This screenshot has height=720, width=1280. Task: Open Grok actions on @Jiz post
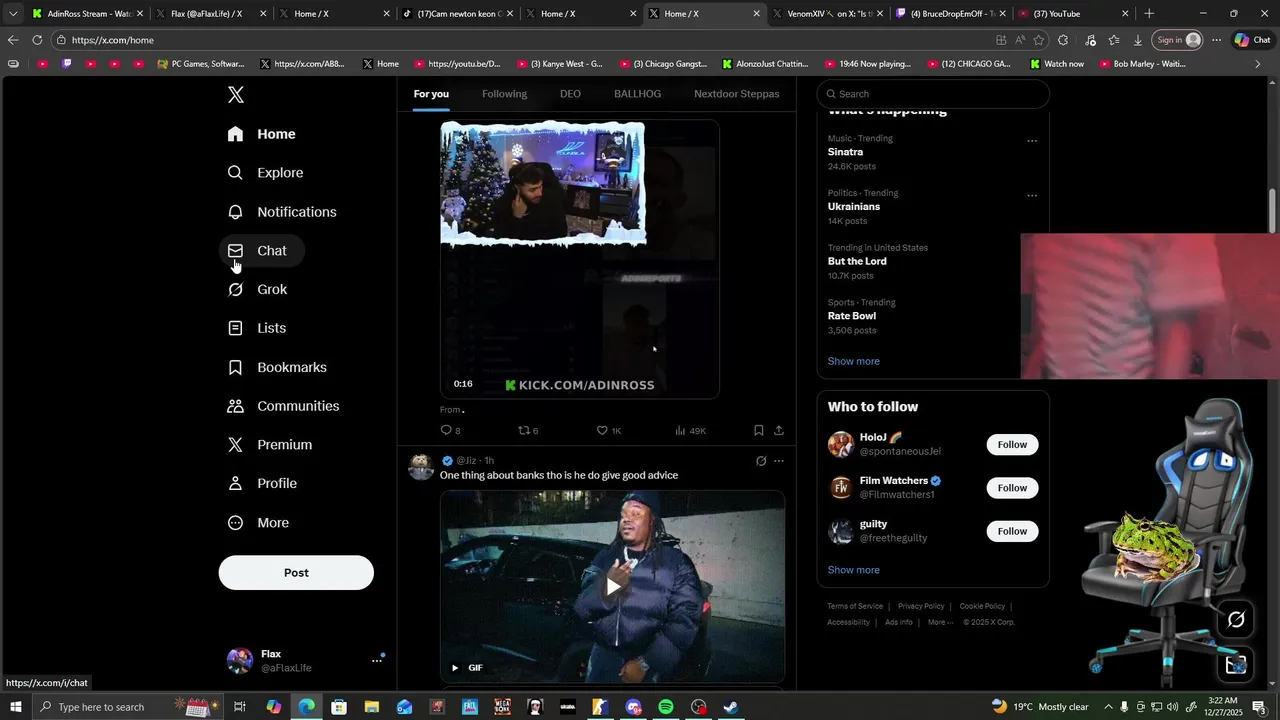(761, 461)
